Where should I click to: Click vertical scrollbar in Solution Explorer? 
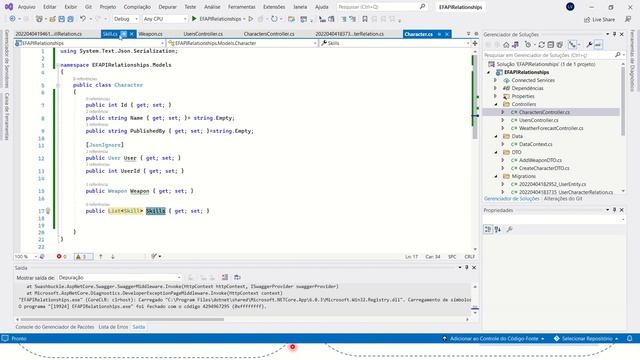(x=623, y=102)
